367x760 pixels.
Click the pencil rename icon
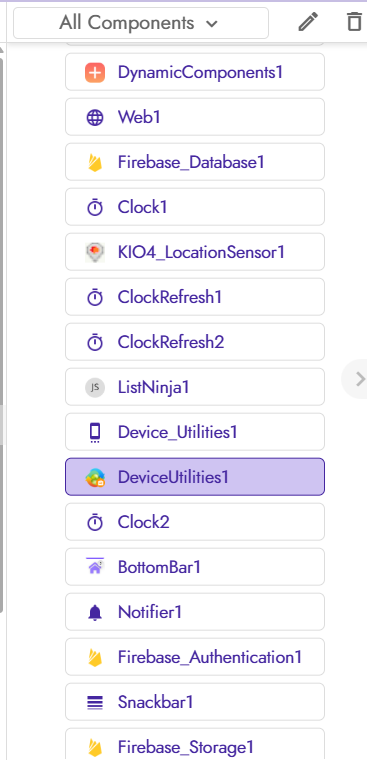point(308,22)
